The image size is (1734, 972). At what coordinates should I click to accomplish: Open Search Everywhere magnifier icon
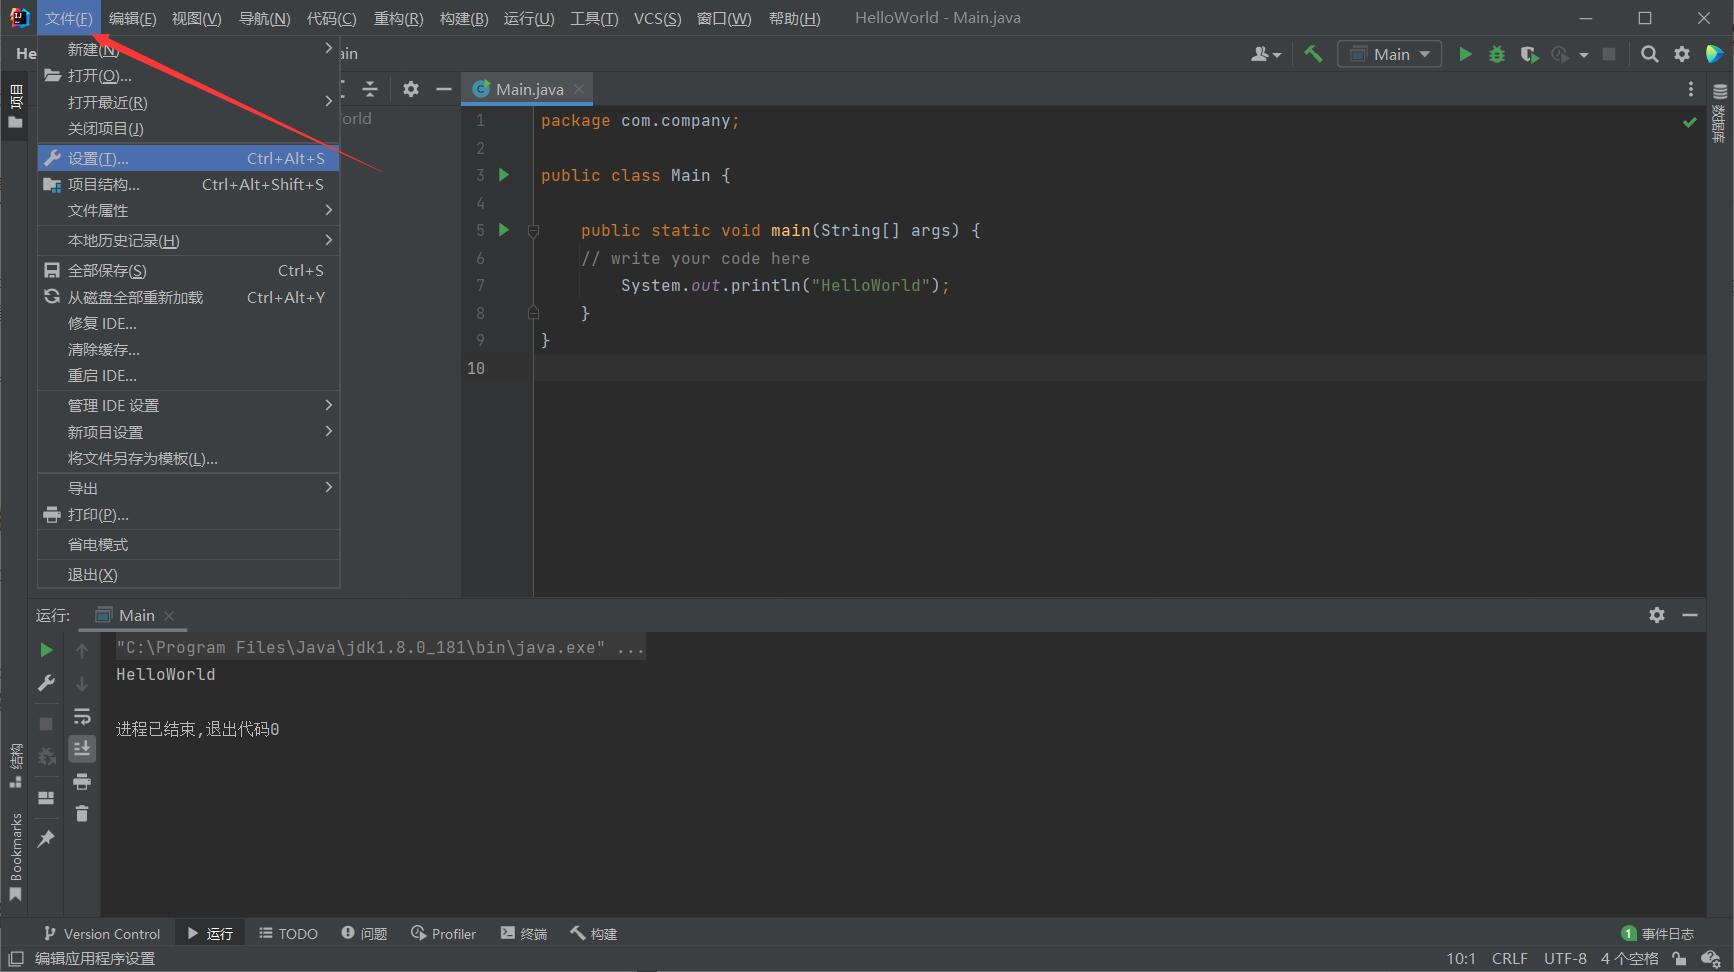tap(1650, 54)
